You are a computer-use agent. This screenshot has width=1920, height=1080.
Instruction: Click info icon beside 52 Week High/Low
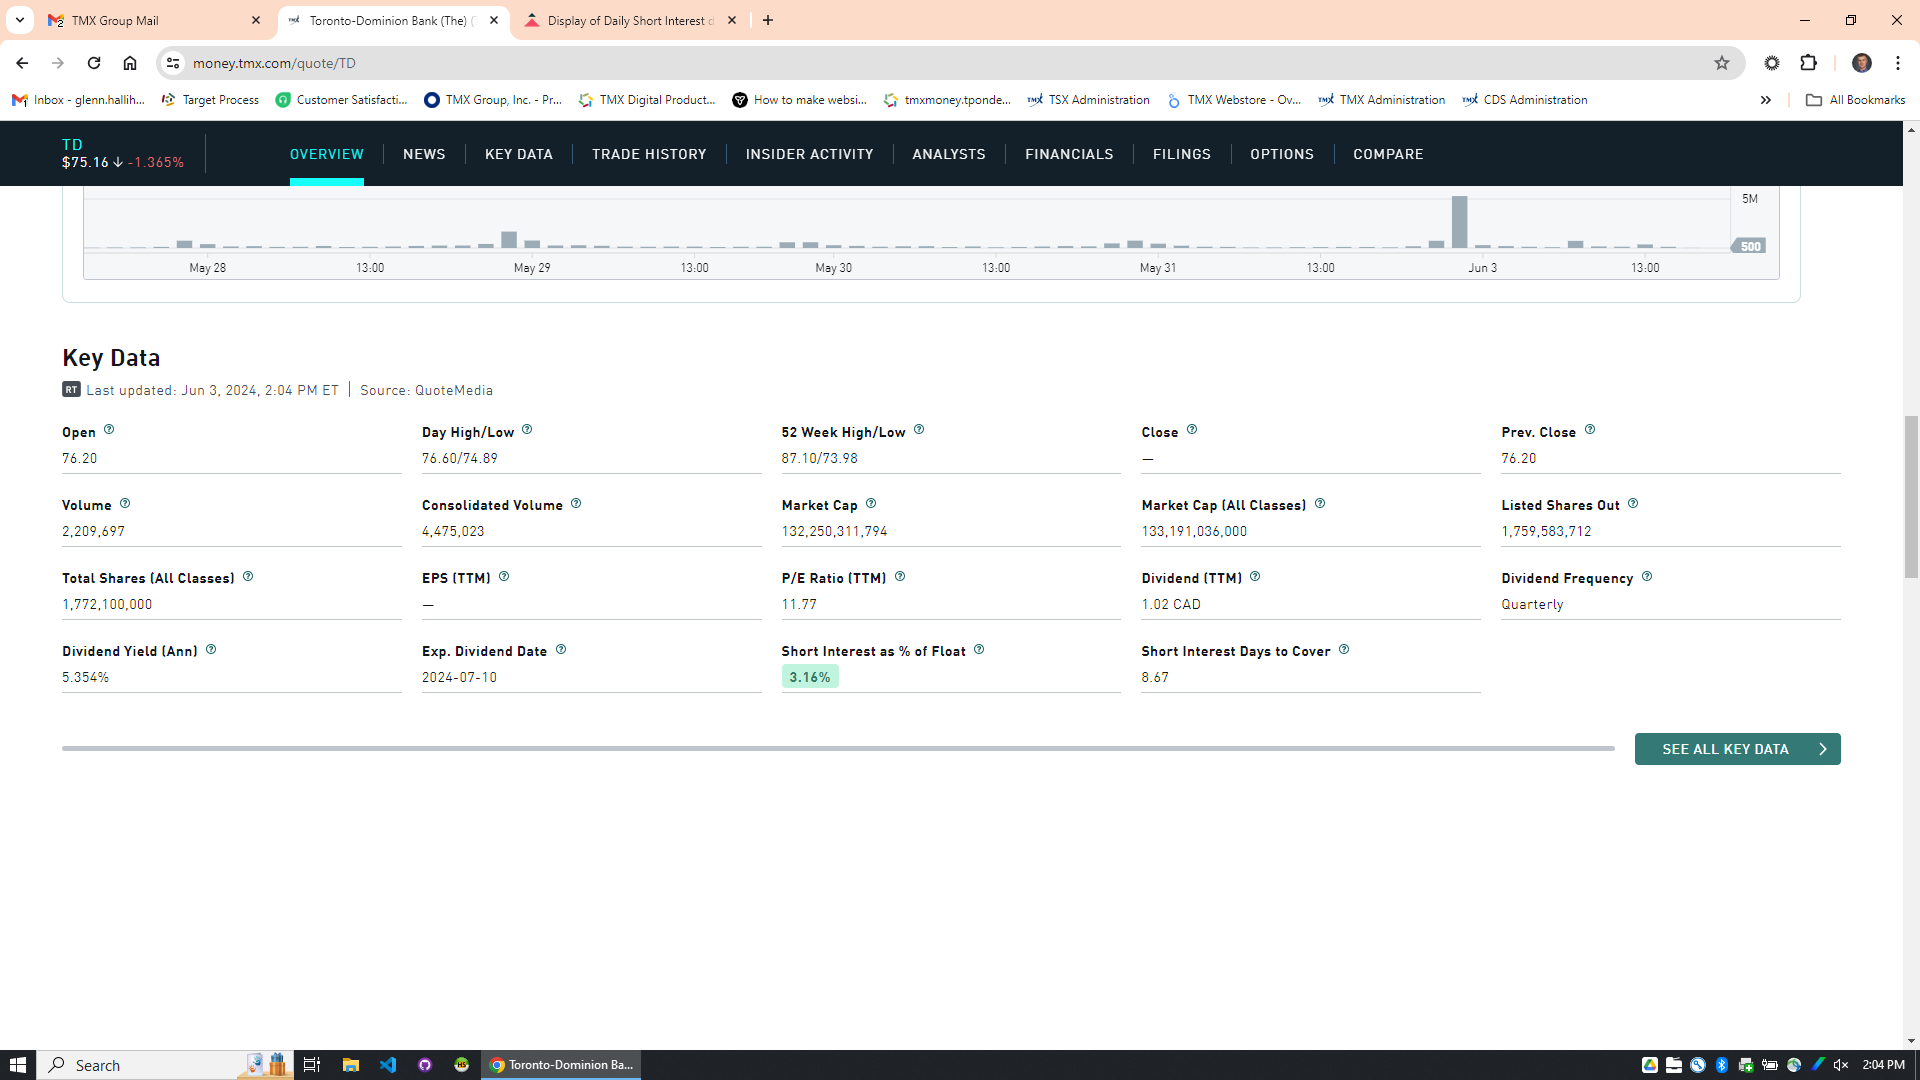pos(919,430)
